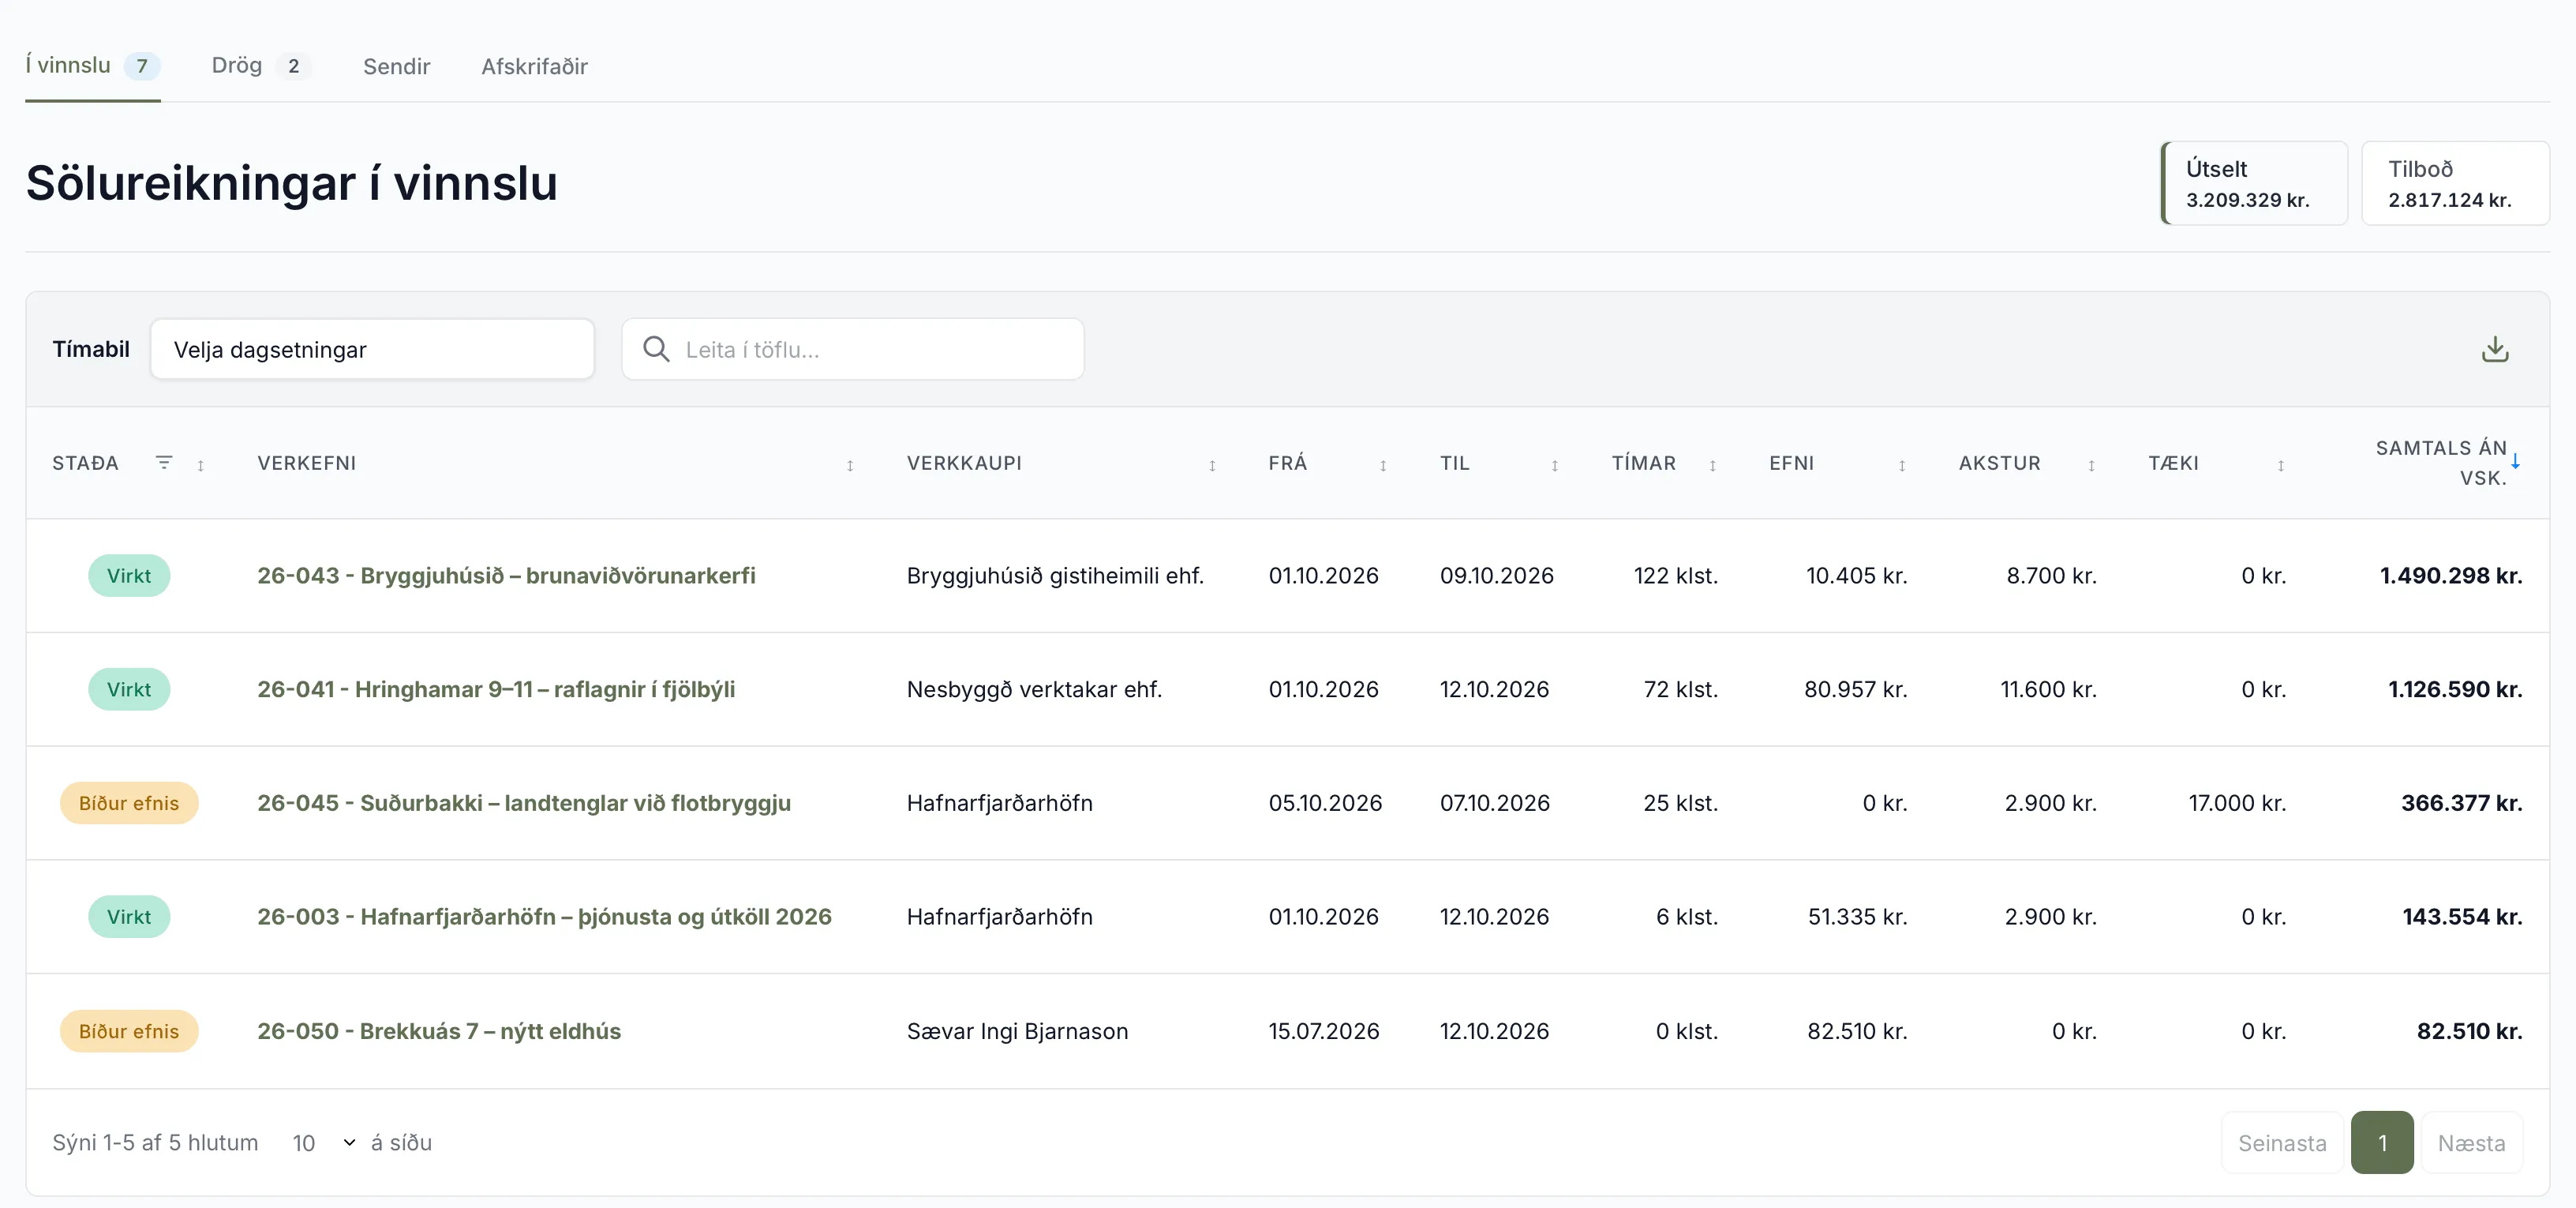Open project 26-041 Hringhamar 9–11
This screenshot has height=1208, width=2576.
pyautogui.click(x=496, y=689)
